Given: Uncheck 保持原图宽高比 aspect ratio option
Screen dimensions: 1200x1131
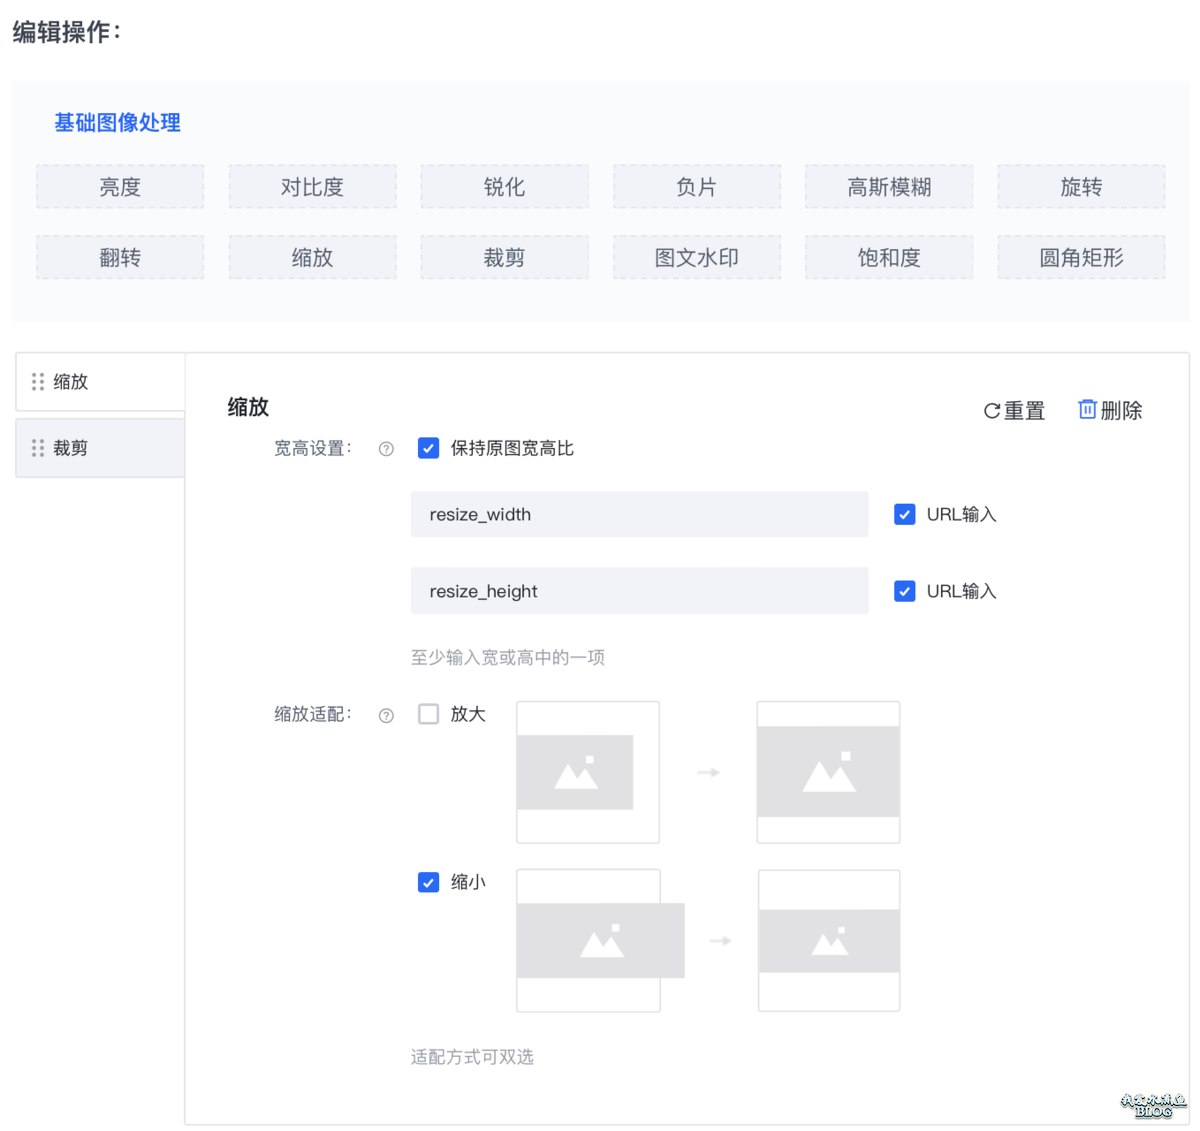Looking at the screenshot, I should [x=428, y=448].
